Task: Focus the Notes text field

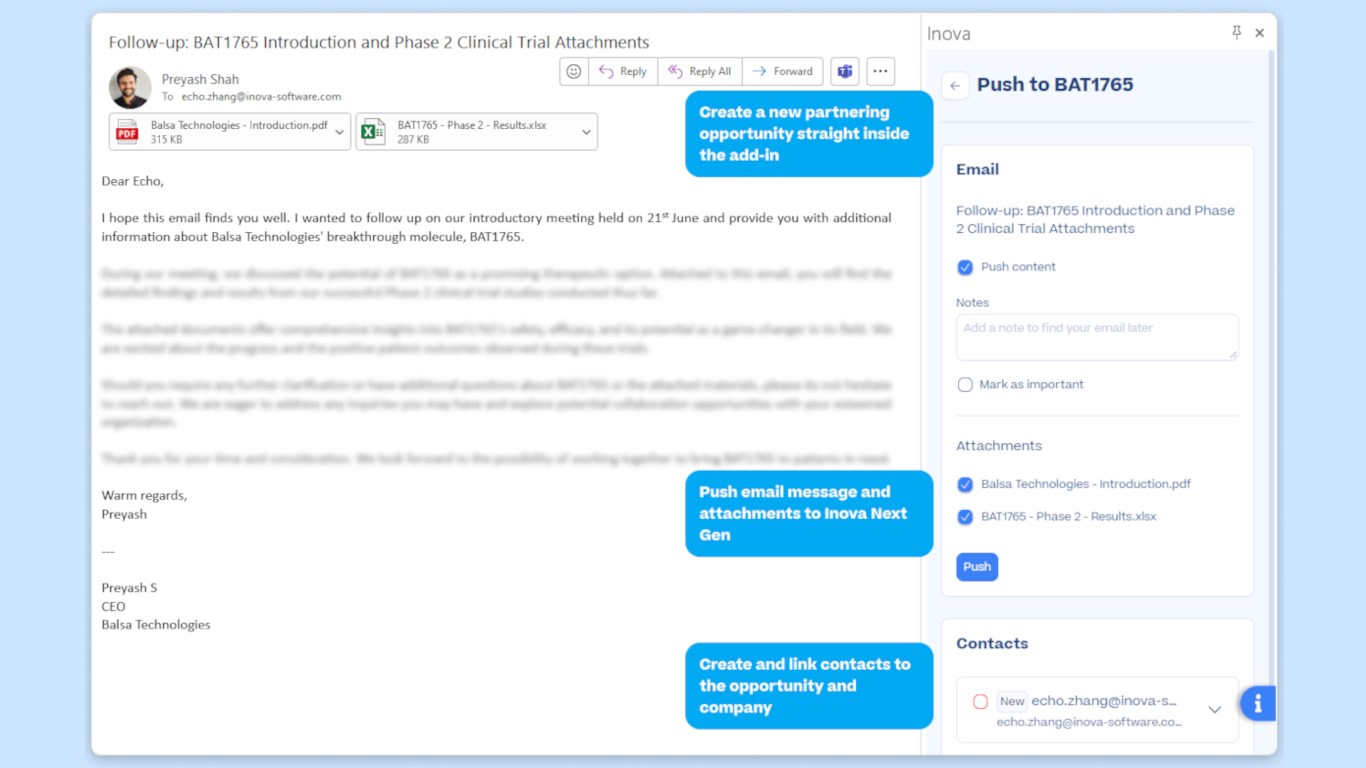Action: tap(1097, 337)
